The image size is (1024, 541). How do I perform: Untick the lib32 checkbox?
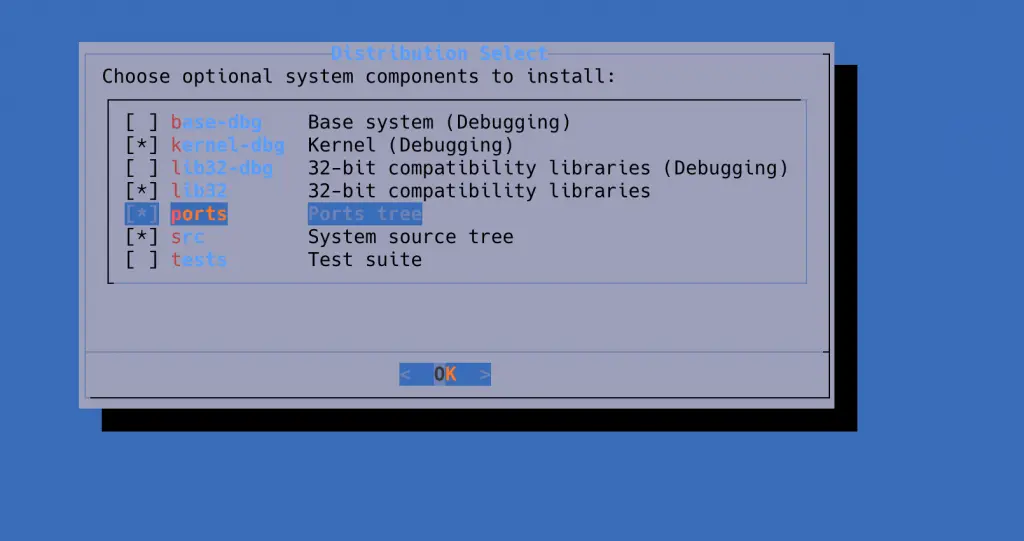pos(142,191)
